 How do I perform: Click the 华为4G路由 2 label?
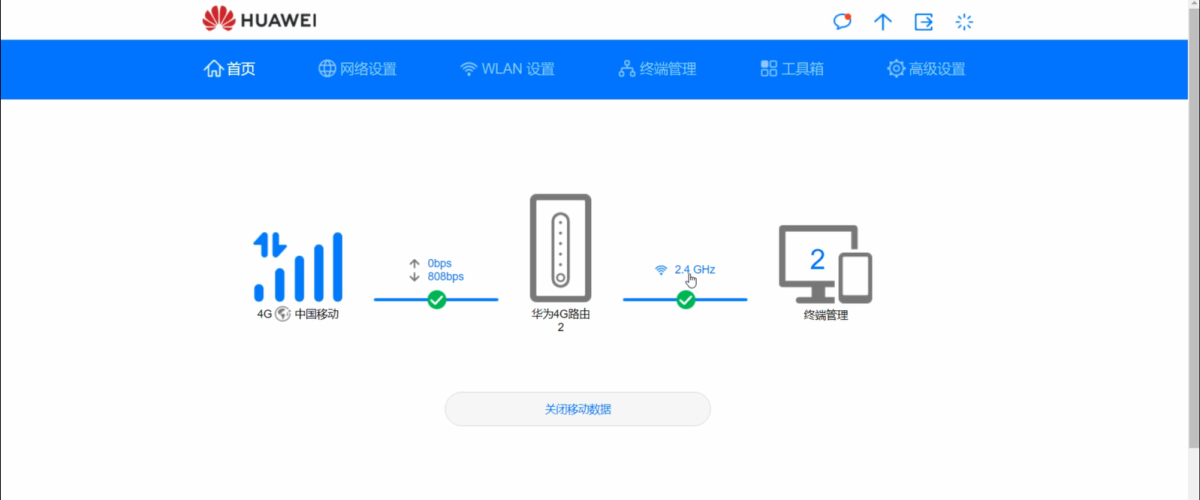[x=561, y=320]
